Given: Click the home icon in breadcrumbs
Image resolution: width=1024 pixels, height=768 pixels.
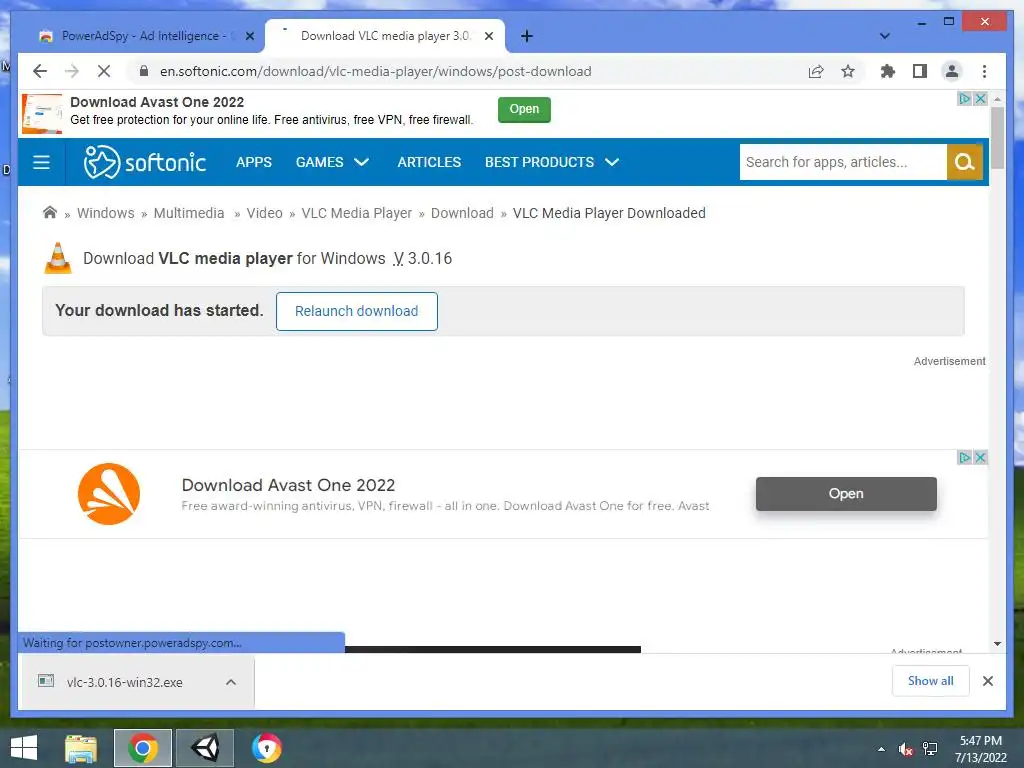Looking at the screenshot, I should [x=50, y=212].
